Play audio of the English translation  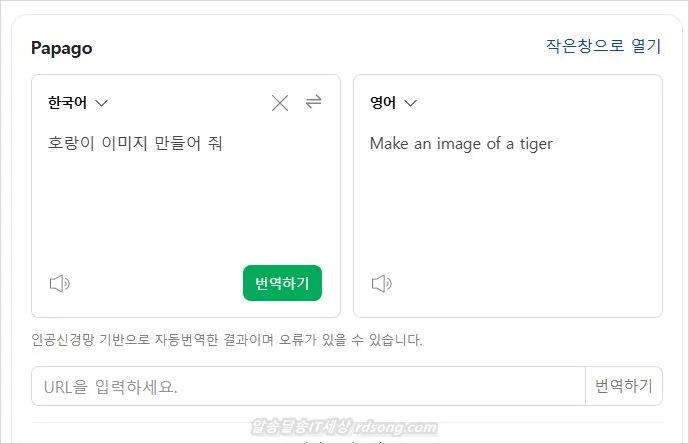point(381,283)
